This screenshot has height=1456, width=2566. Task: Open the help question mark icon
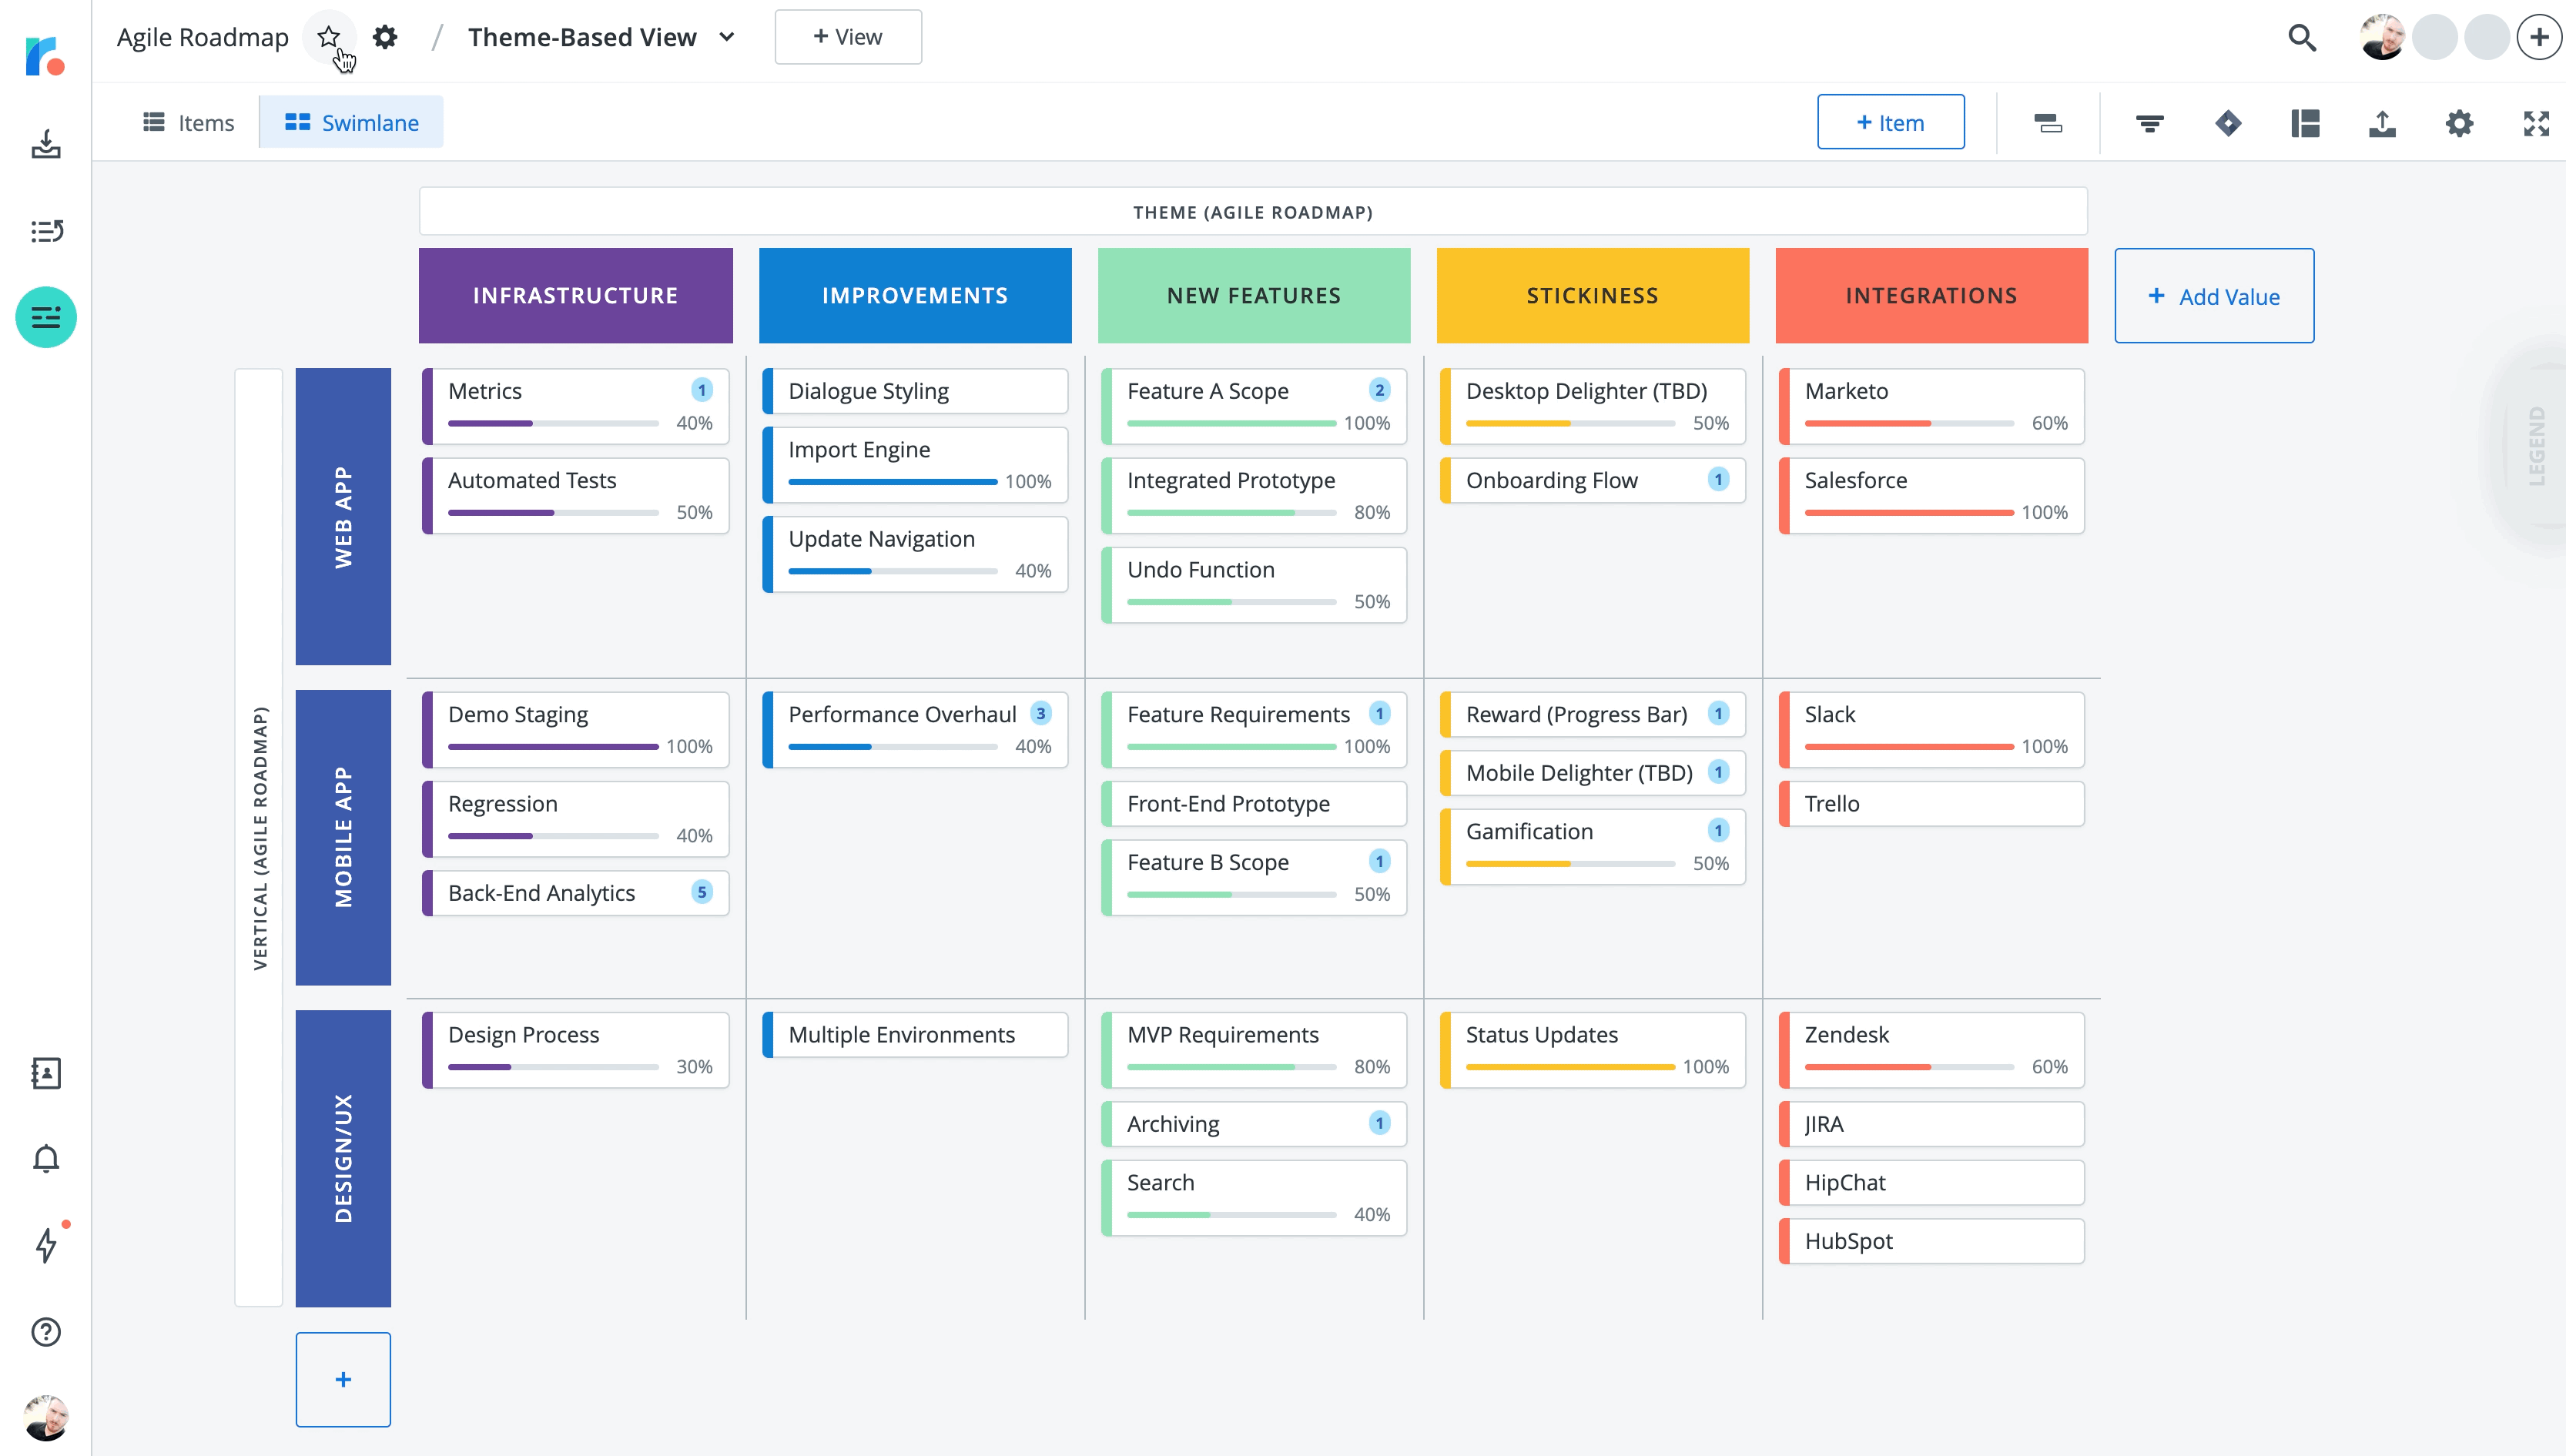tap(46, 1332)
